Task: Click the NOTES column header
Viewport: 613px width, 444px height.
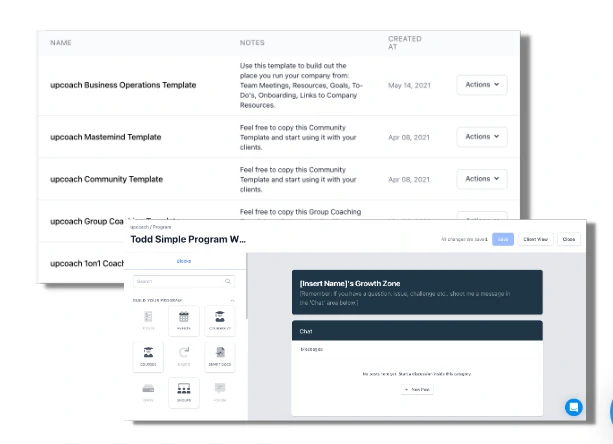Action: coord(252,43)
